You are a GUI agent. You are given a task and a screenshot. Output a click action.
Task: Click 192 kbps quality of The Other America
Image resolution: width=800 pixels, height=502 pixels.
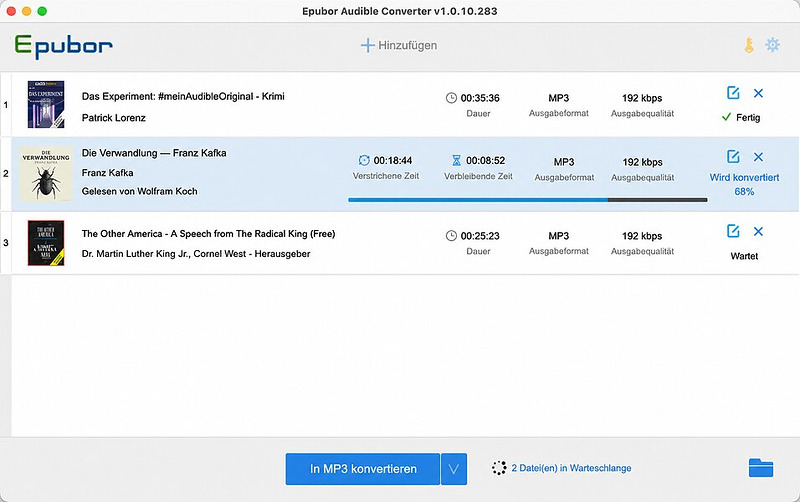pyautogui.click(x=642, y=236)
